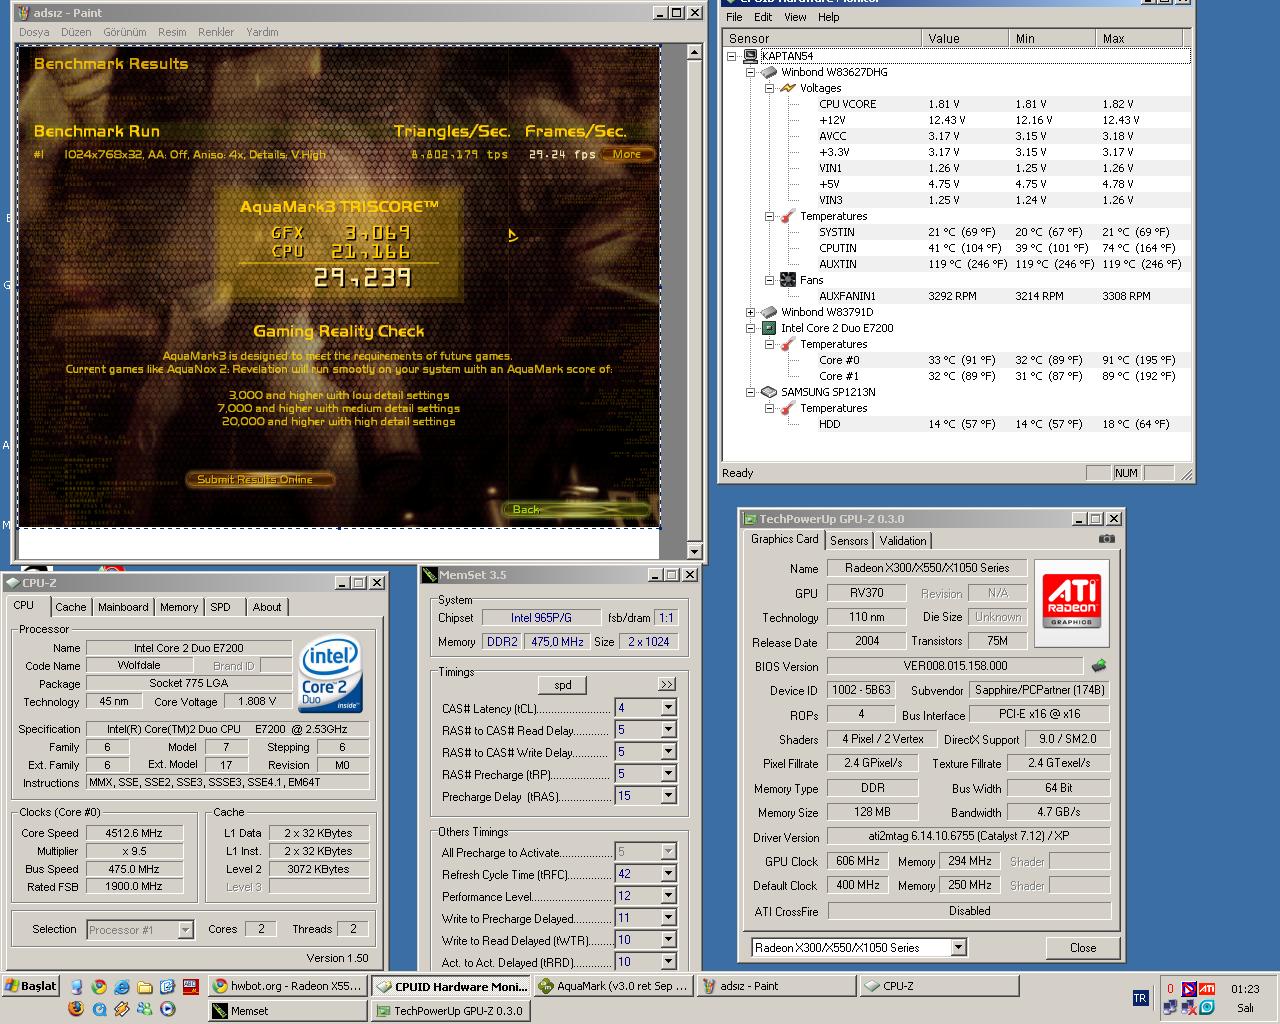1280x1024 pixels.
Task: Open the Renkler menu in Paint
Action: click(216, 32)
